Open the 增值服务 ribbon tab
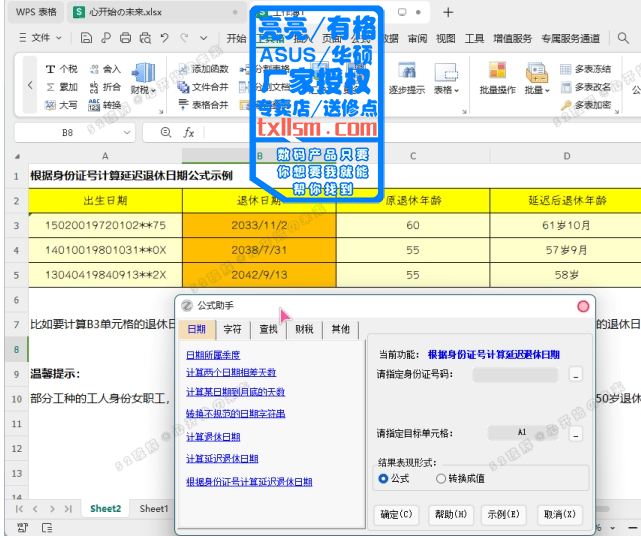 click(x=513, y=38)
